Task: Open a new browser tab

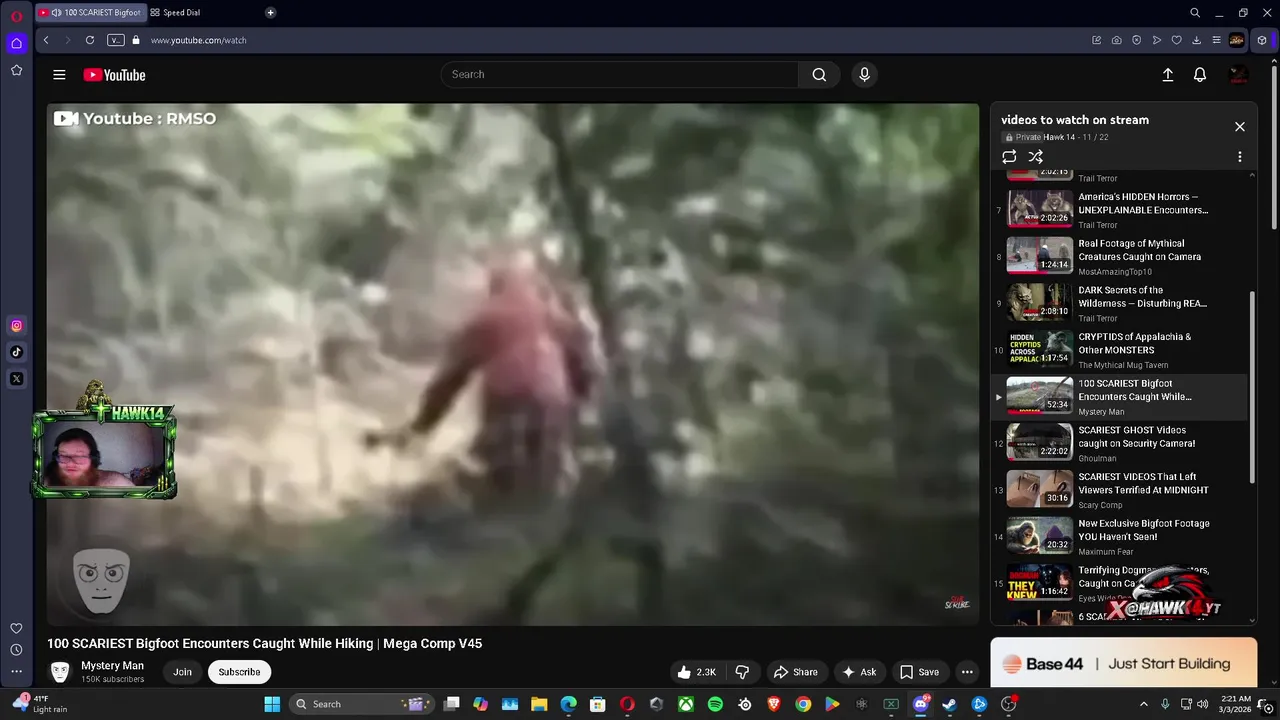Action: click(270, 13)
